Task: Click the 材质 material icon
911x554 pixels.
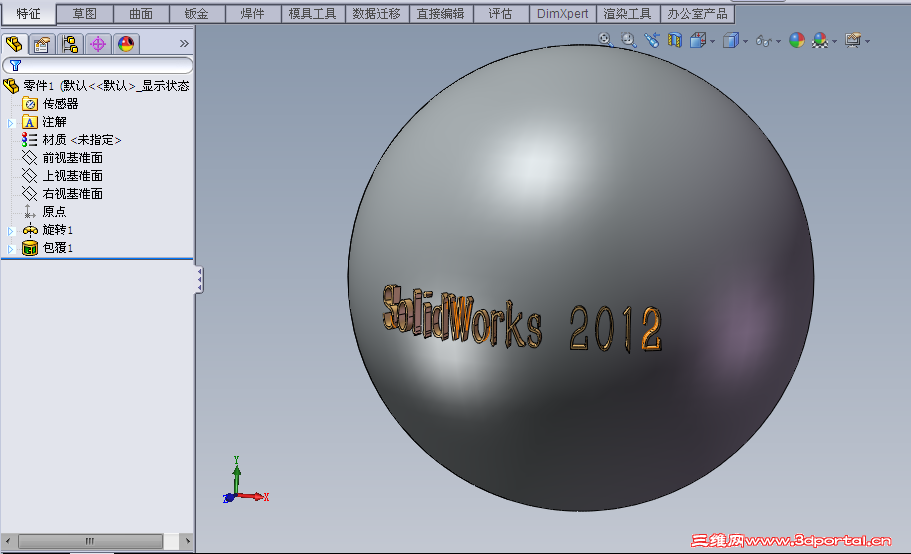Action: pyautogui.click(x=30, y=140)
